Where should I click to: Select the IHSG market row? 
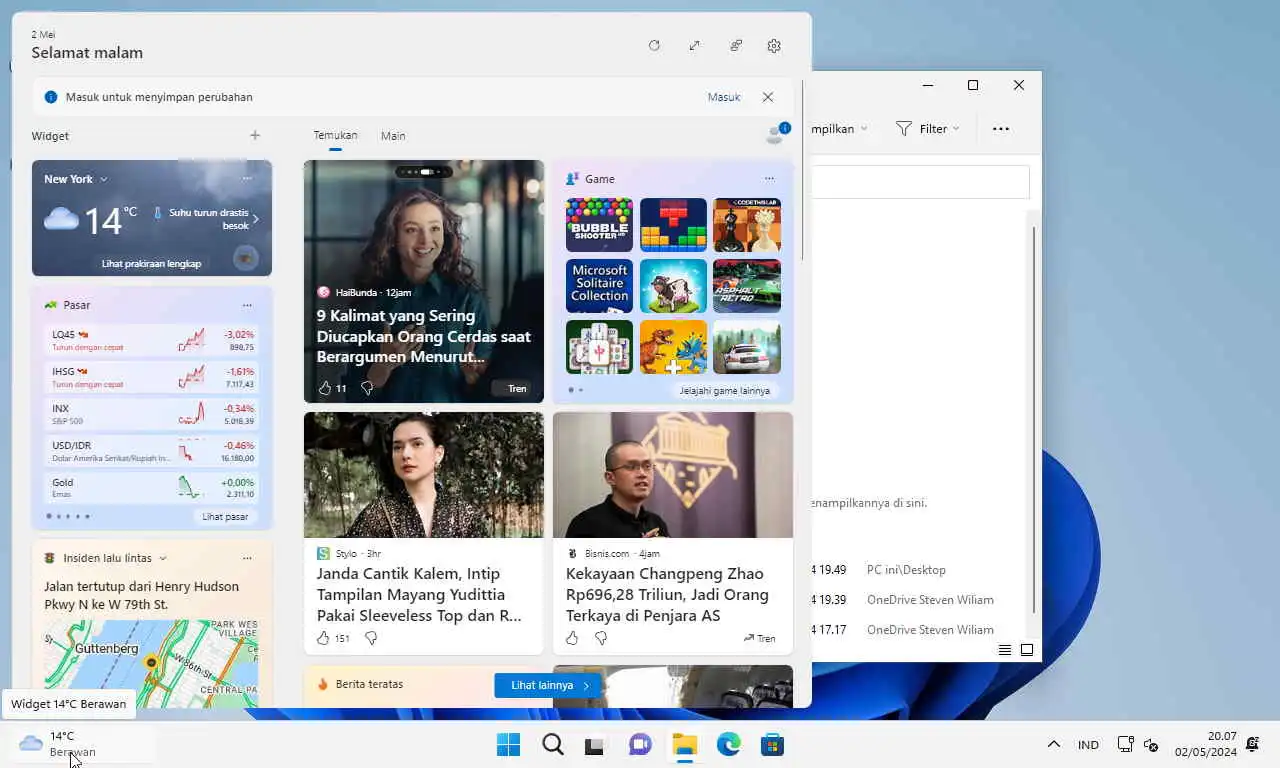click(152, 378)
